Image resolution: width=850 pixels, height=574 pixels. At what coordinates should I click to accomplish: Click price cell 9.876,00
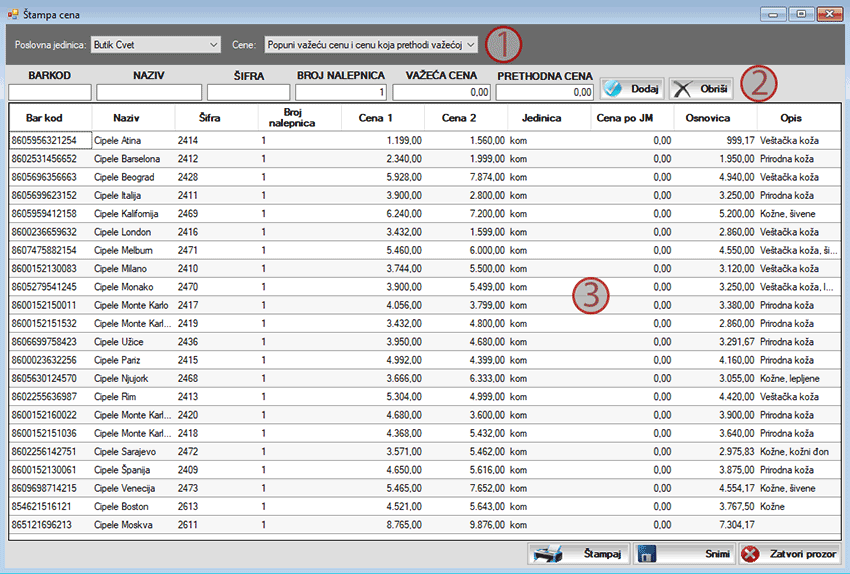466,525
